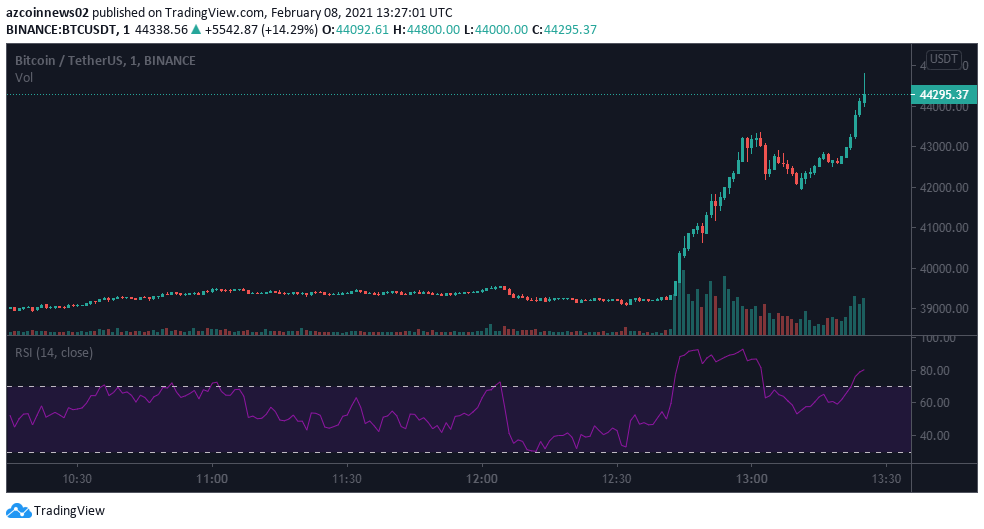
Task: Click the 42000.00 price axis label
Action: click(944, 188)
